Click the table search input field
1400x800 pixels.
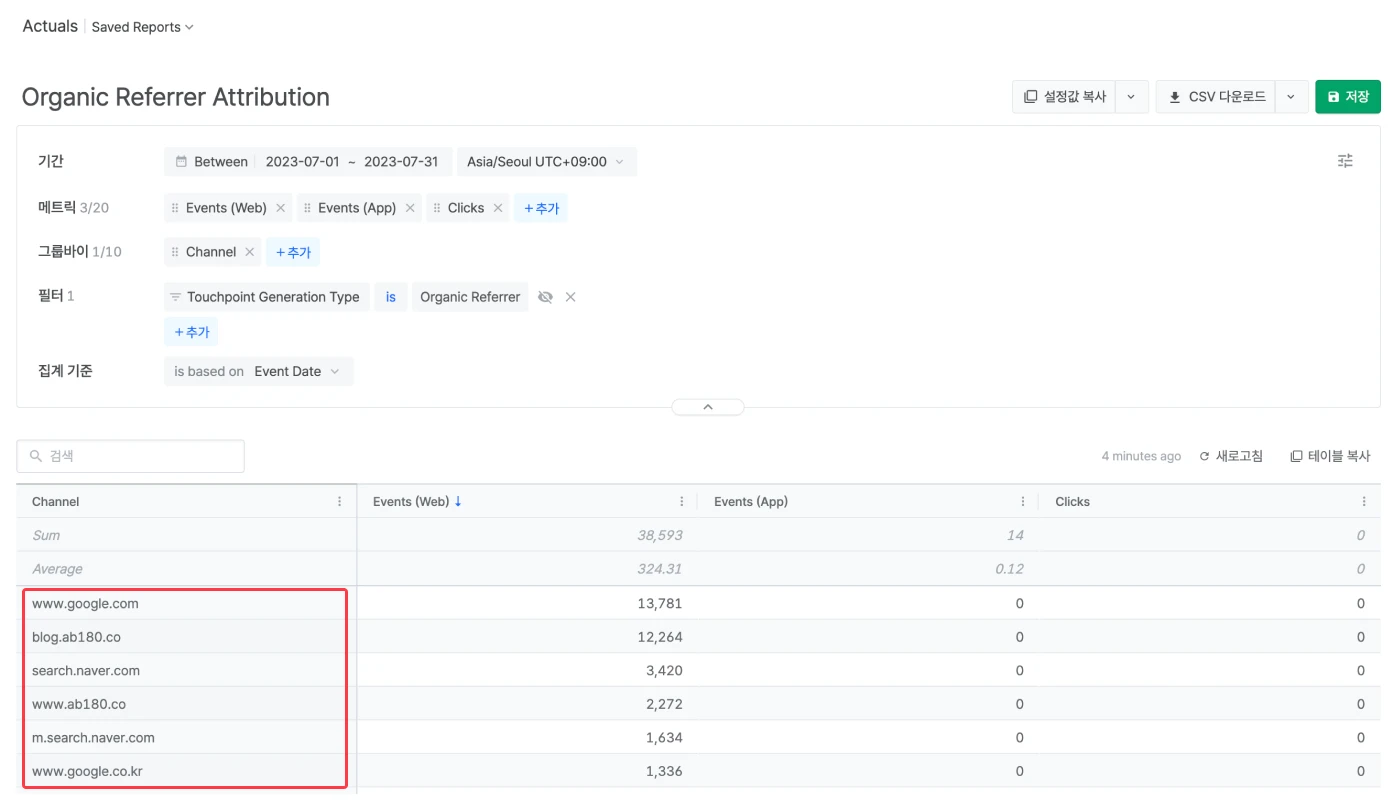131,456
